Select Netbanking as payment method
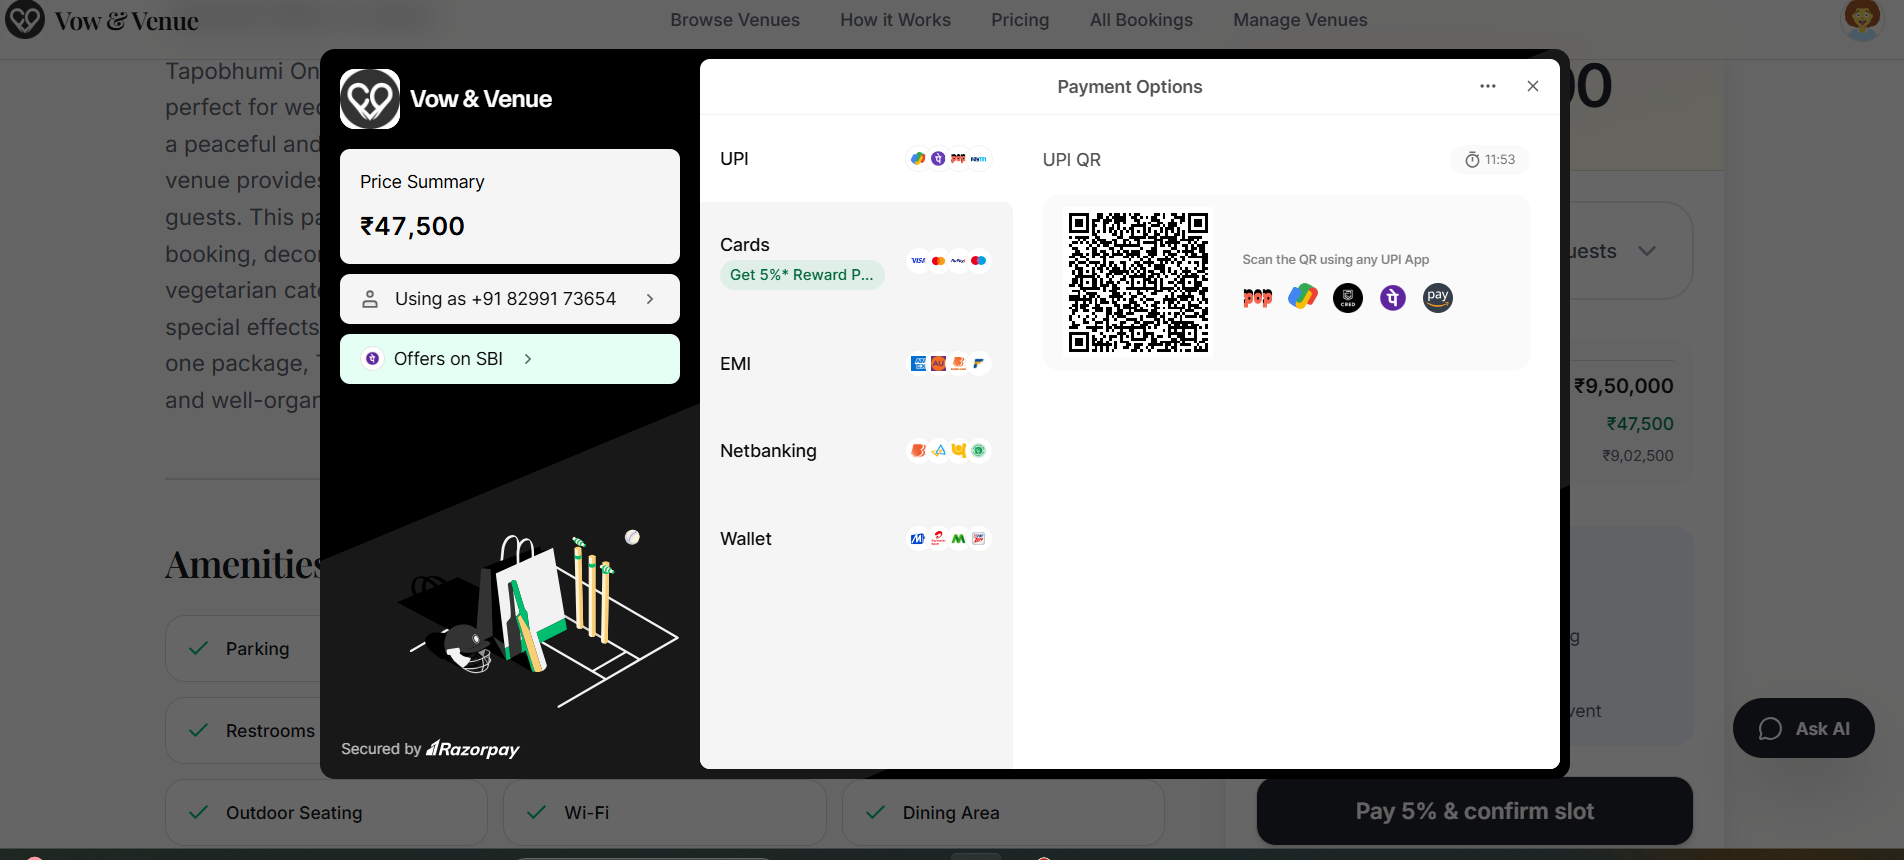 856,451
